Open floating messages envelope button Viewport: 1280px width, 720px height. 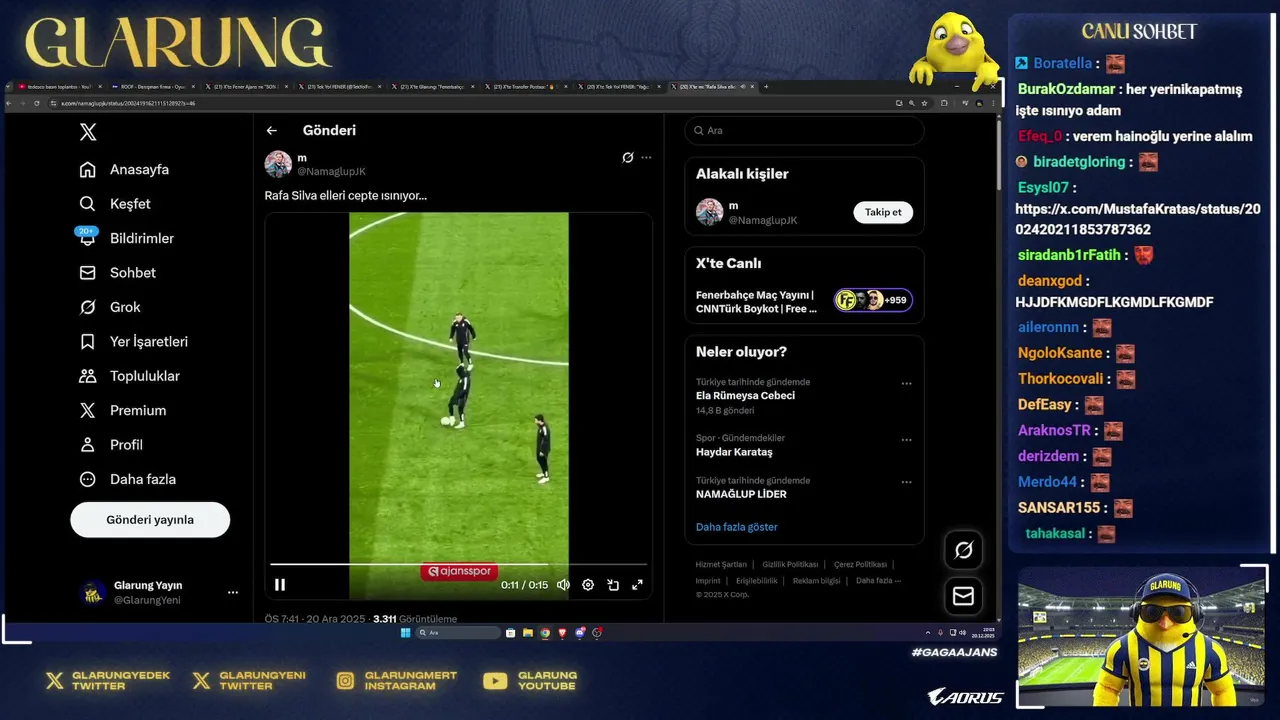pyautogui.click(x=963, y=596)
